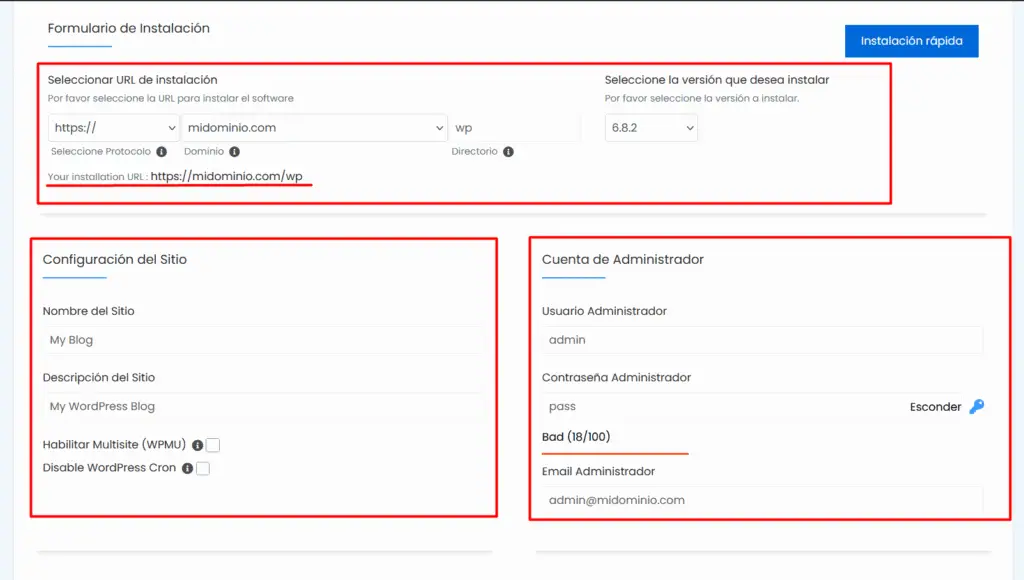The height and width of the screenshot is (580, 1024).
Task: Click info icon beside Disable WordPress Cron
Action: coord(187,468)
